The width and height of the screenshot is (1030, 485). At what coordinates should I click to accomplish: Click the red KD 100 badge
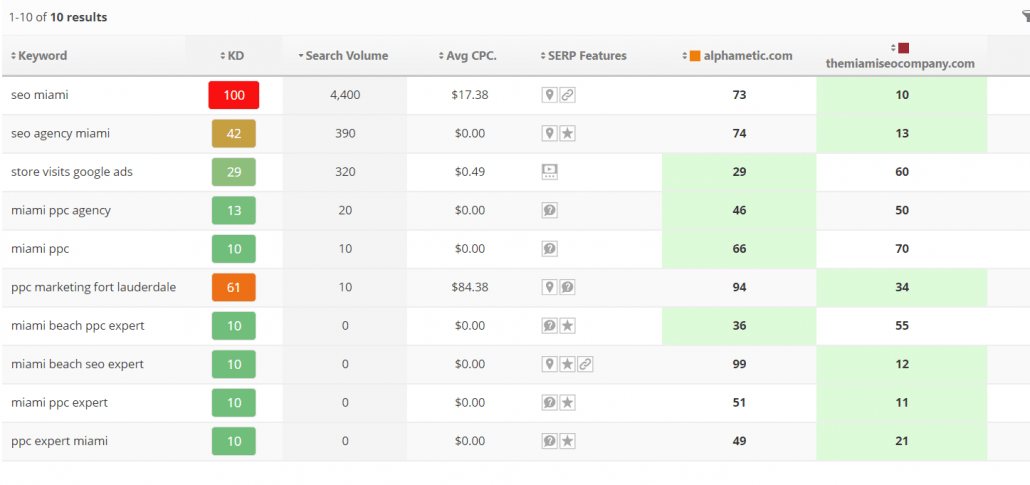[x=234, y=95]
